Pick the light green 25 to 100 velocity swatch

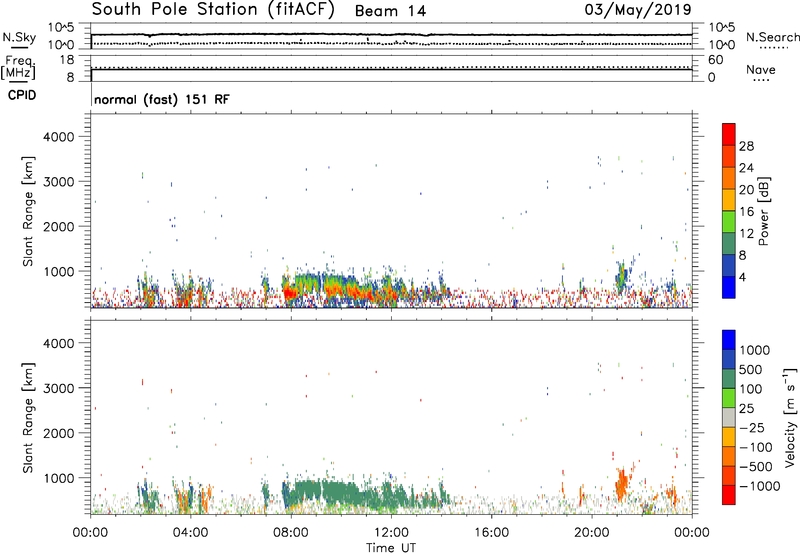[x=729, y=398]
